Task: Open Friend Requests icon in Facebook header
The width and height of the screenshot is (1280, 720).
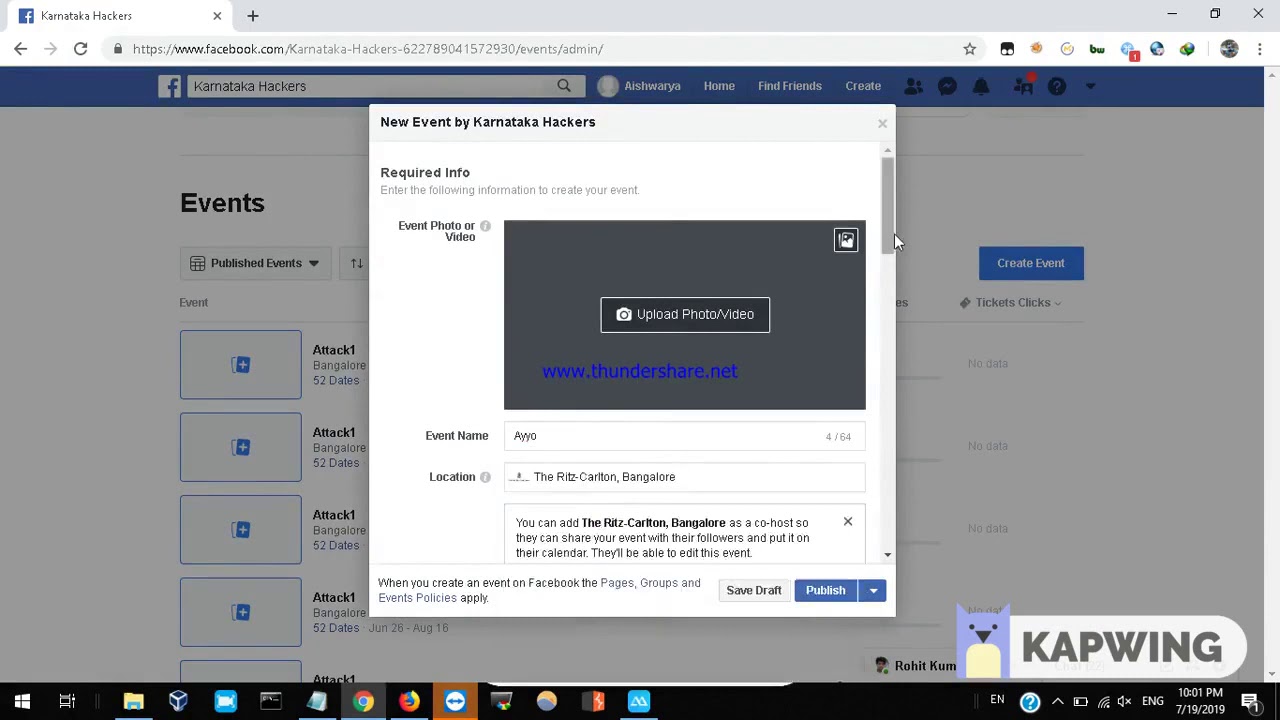Action: coord(913,86)
